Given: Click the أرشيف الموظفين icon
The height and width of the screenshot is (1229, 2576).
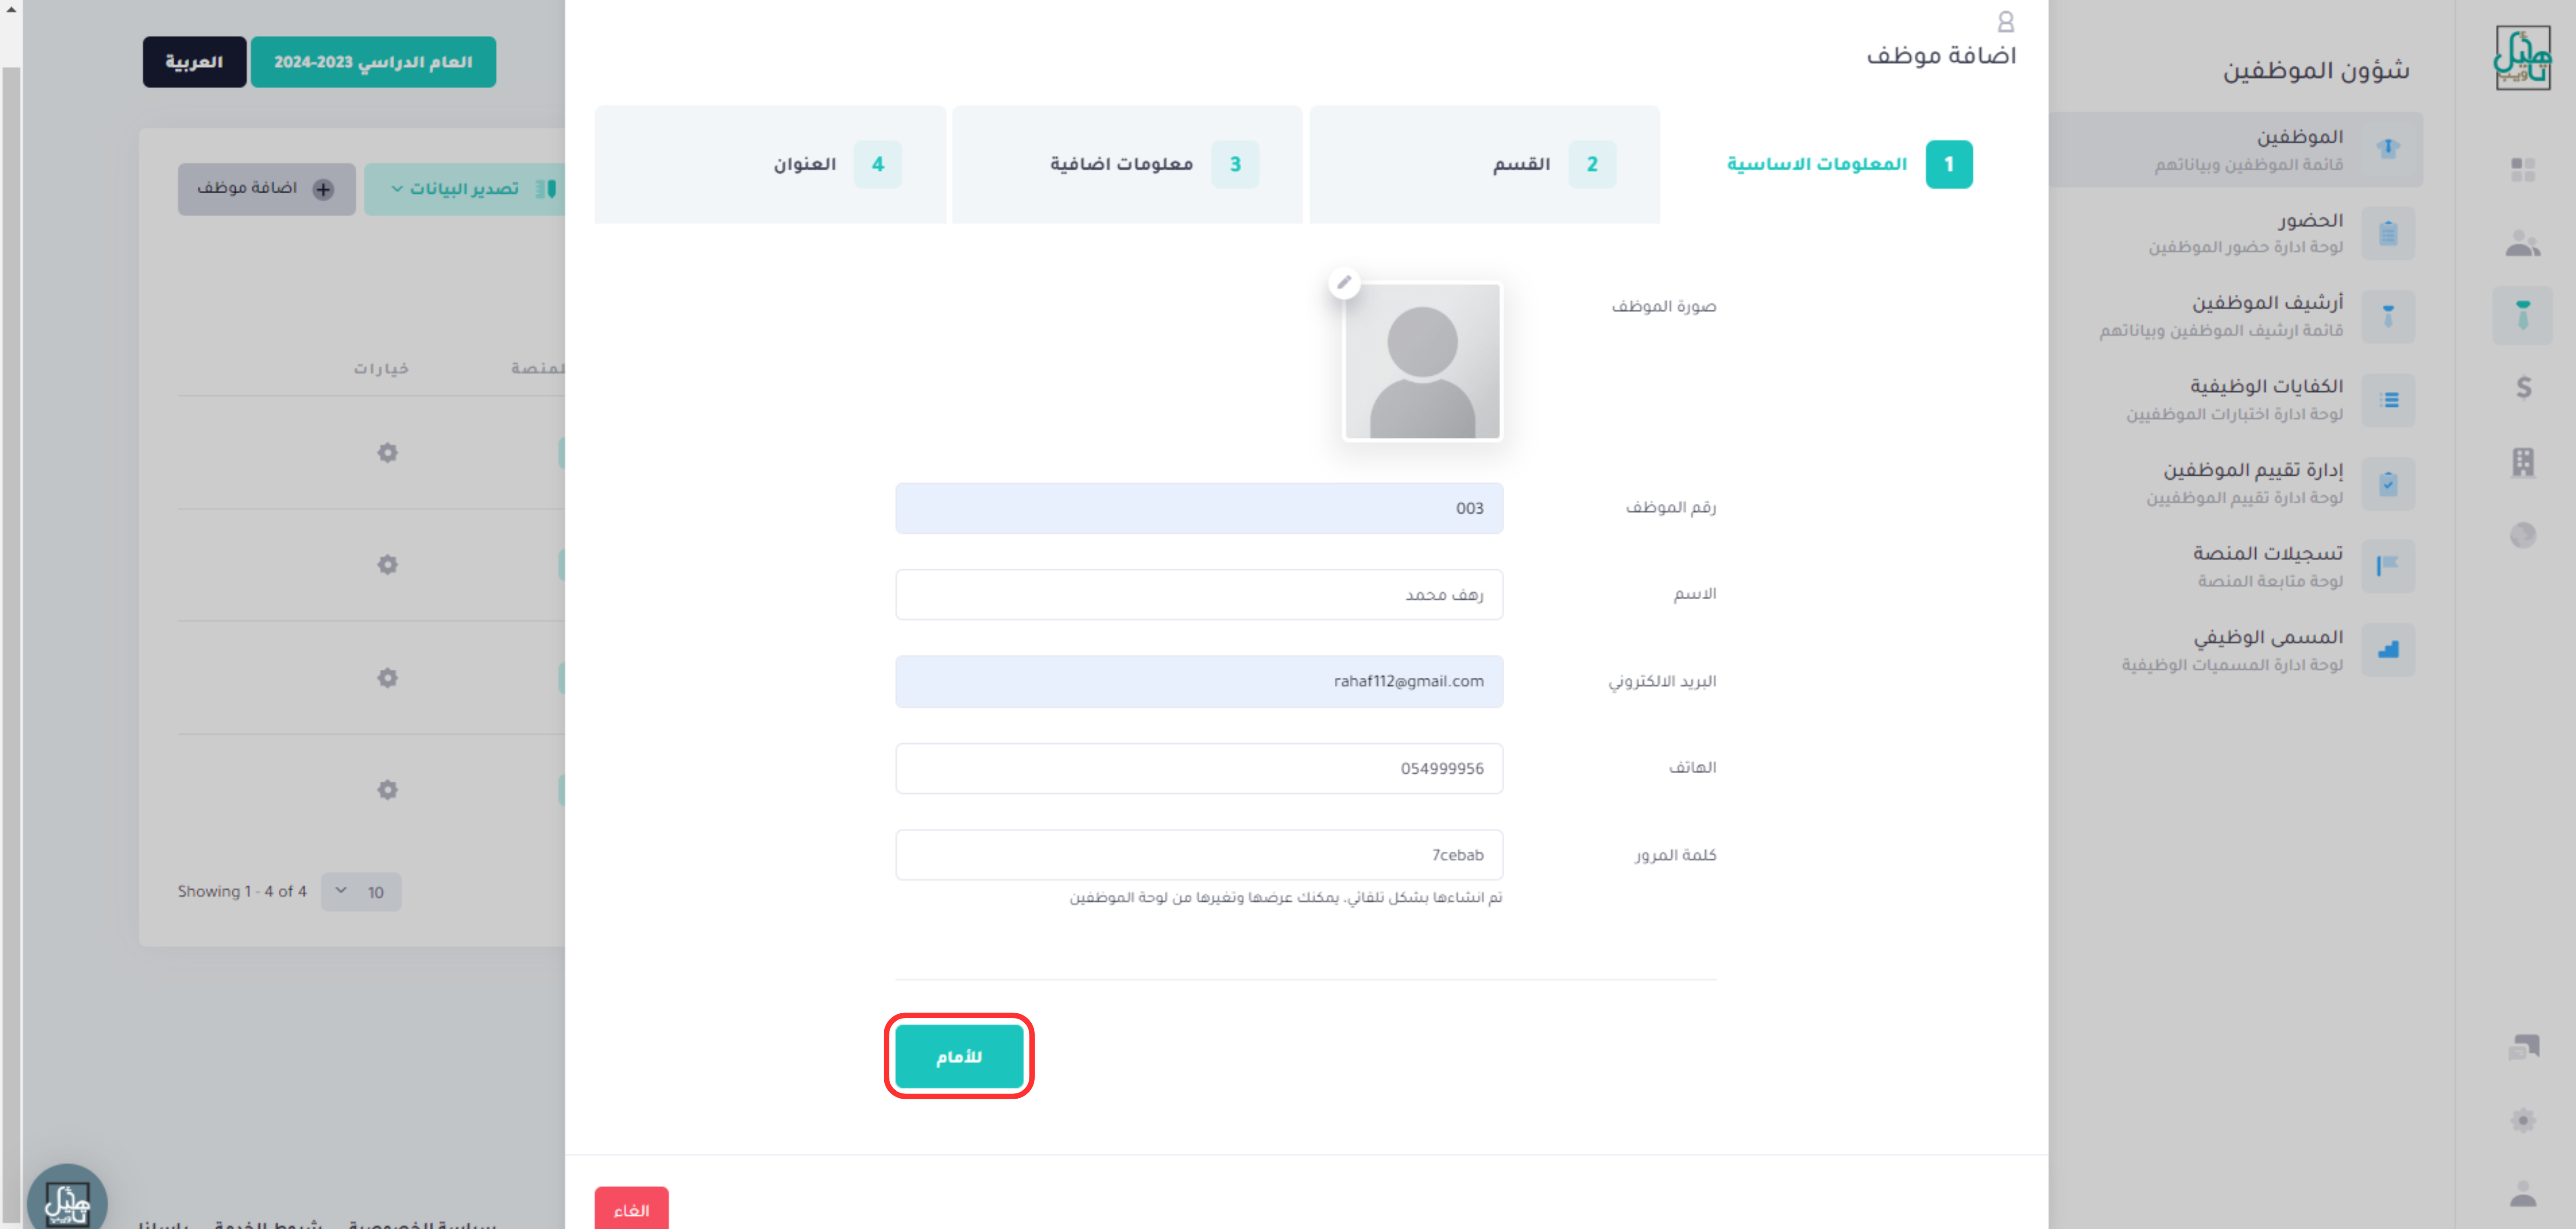Looking at the screenshot, I should (x=2388, y=316).
